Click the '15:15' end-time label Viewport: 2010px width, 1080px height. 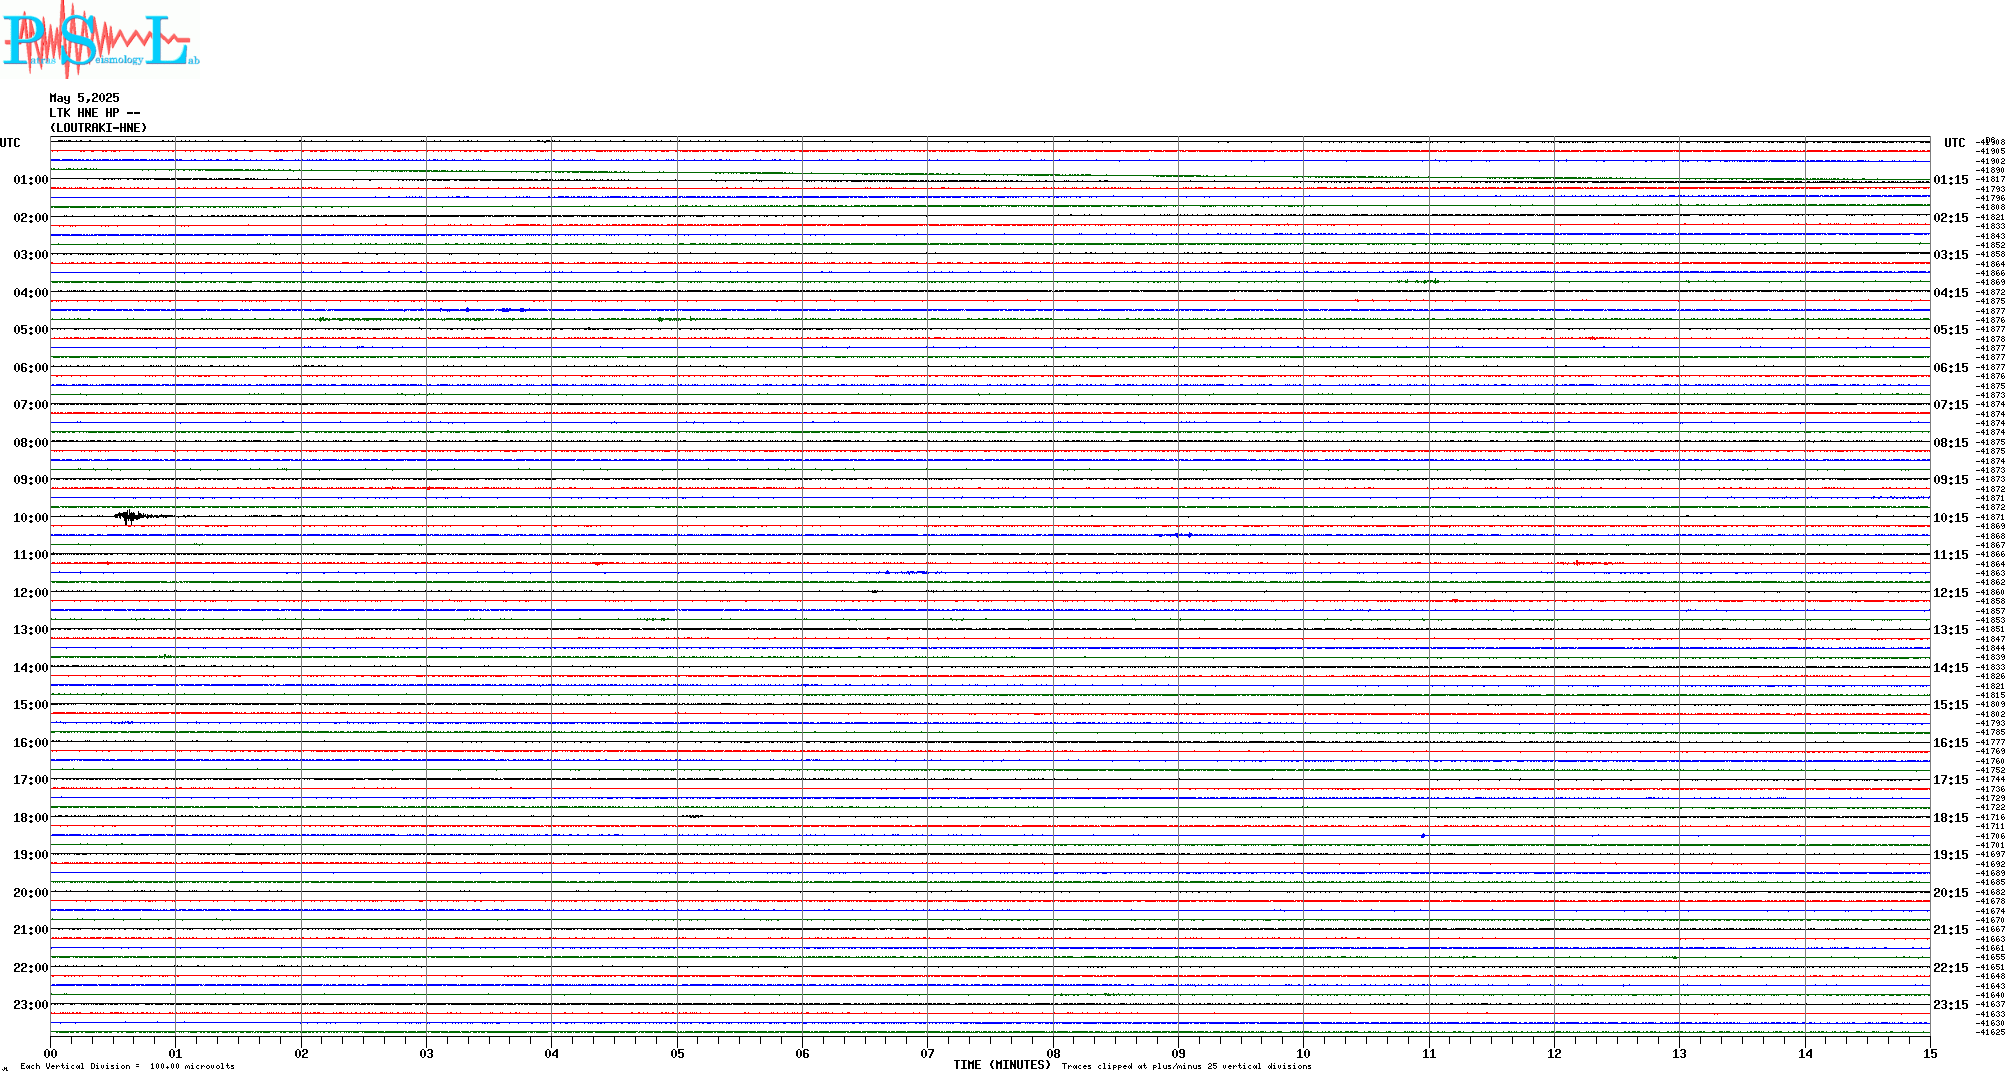(1951, 705)
